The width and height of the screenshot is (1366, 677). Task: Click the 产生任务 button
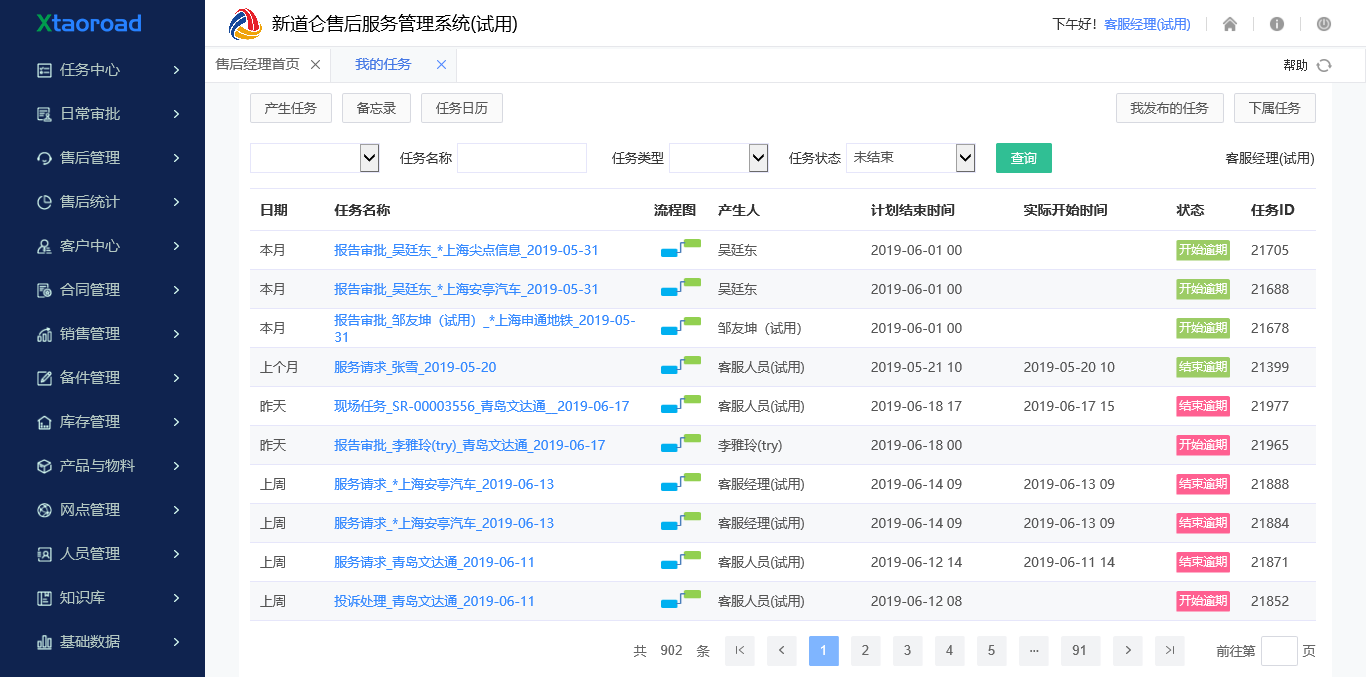pos(290,108)
